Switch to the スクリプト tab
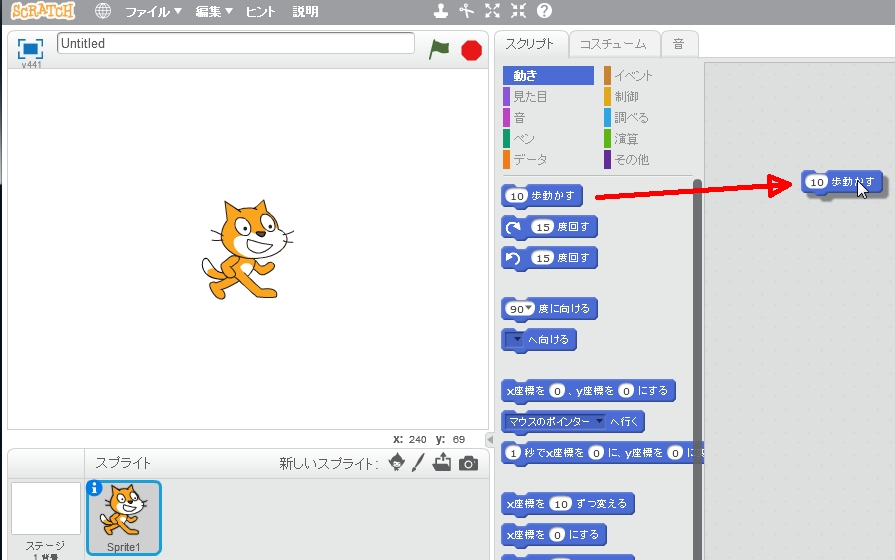895x560 pixels. 530,44
